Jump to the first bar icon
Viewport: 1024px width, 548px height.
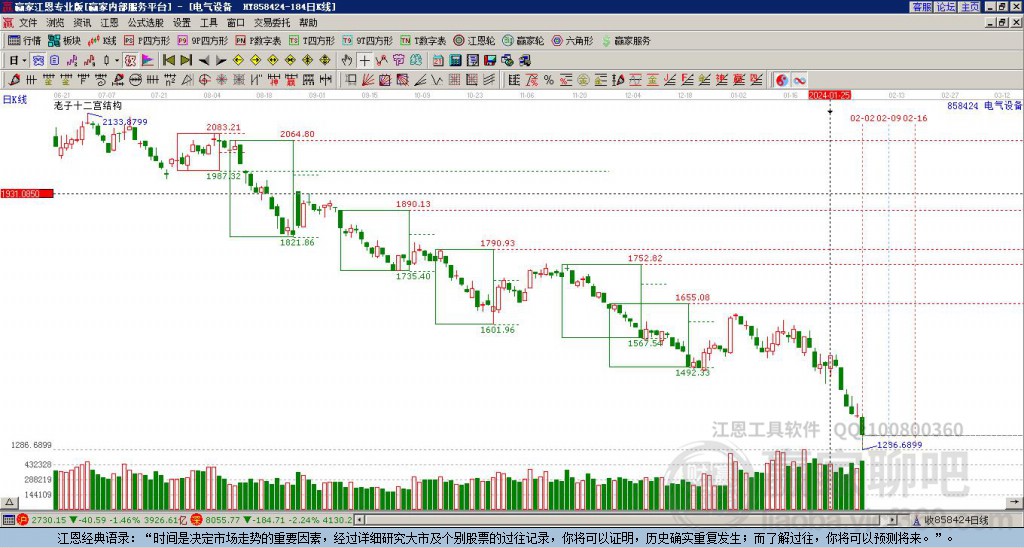(169, 61)
